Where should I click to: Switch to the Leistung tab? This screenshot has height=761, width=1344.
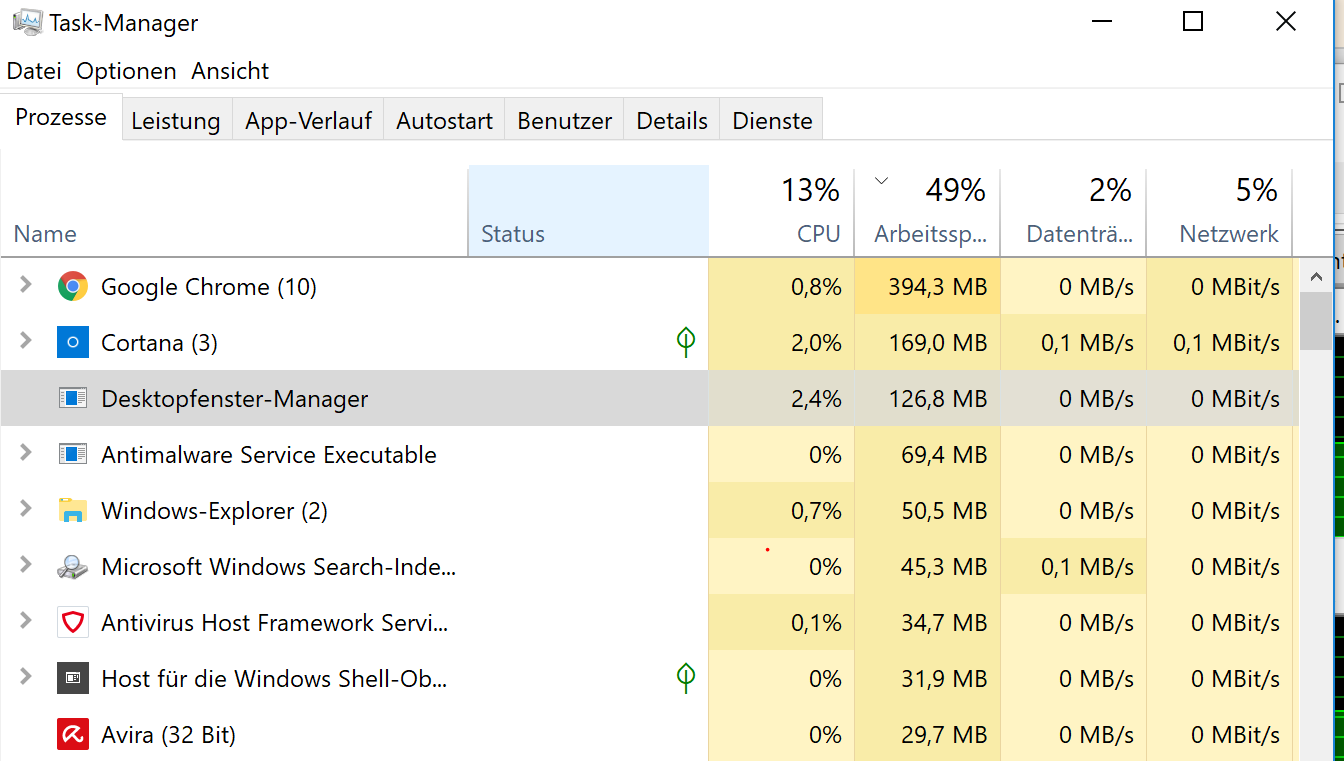click(176, 119)
